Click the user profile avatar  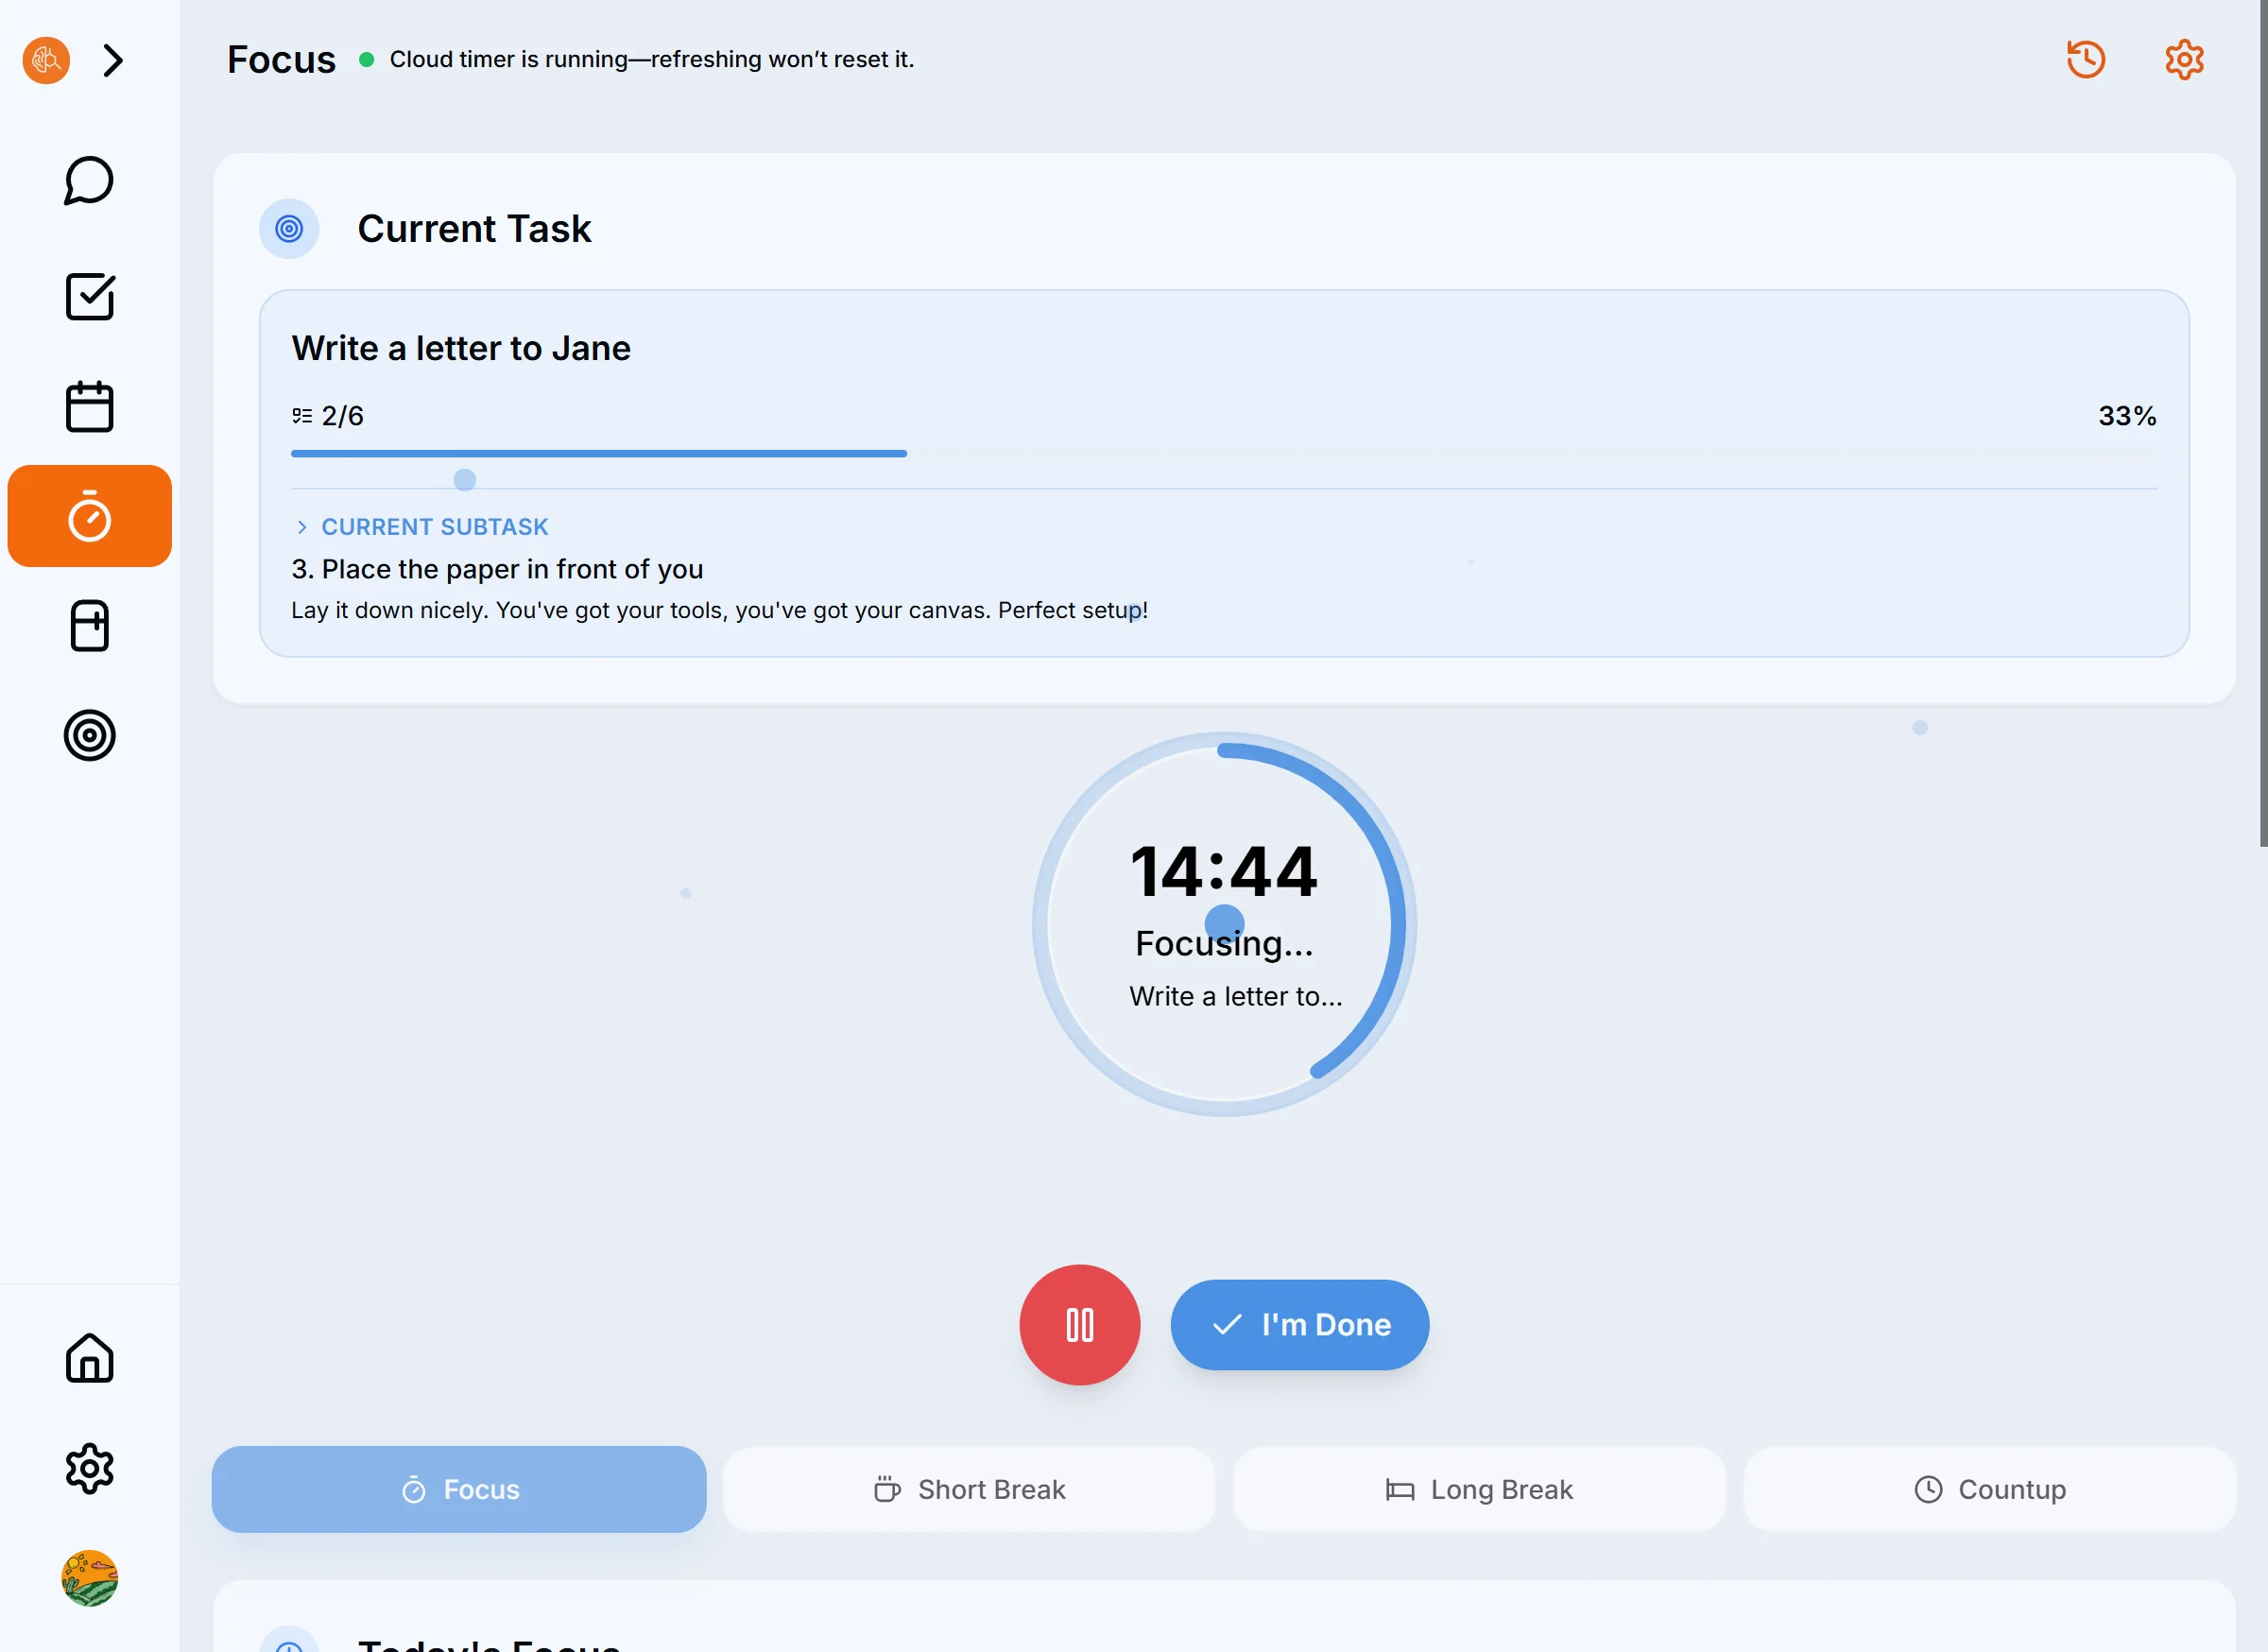click(89, 1578)
